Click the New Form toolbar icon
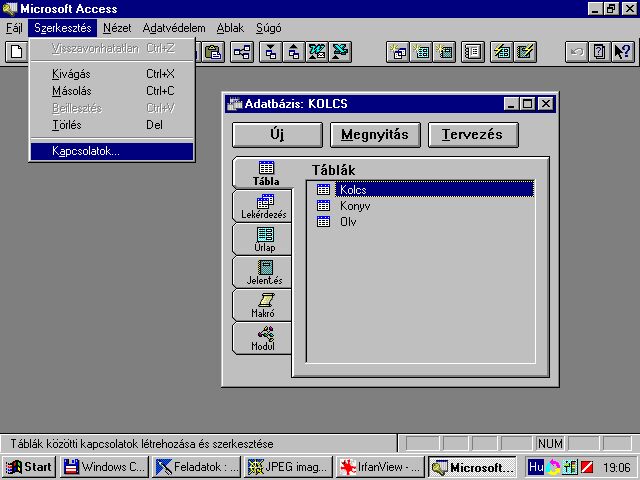 [x=421, y=52]
